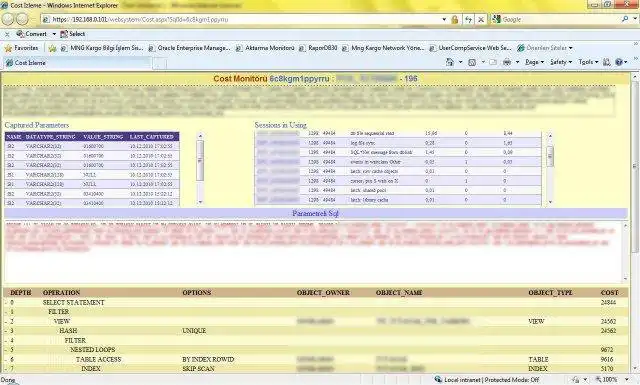The image size is (640, 385).
Task: Expand the Help dropdown arrow
Action: 626,62
